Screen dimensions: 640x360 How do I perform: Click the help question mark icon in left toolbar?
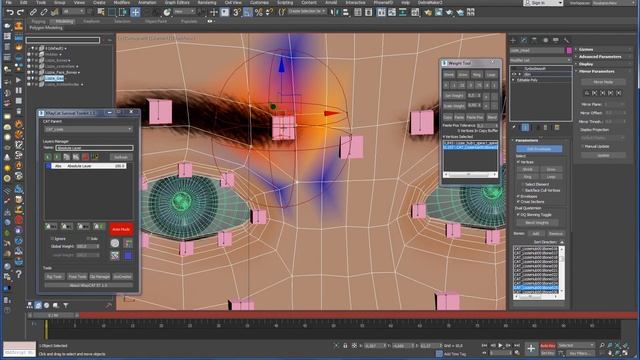tap(19, 274)
